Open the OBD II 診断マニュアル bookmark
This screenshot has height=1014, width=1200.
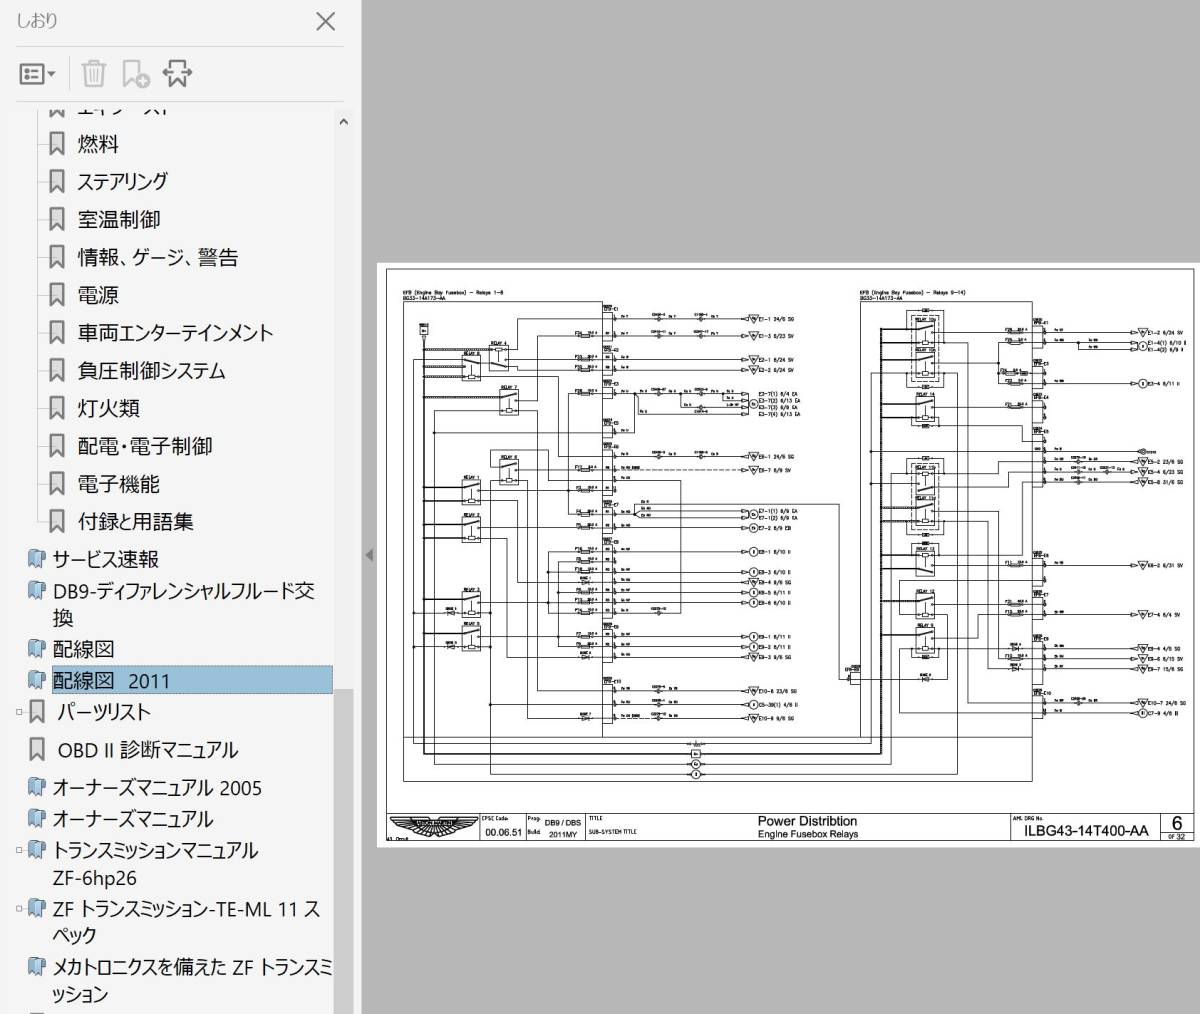click(148, 750)
